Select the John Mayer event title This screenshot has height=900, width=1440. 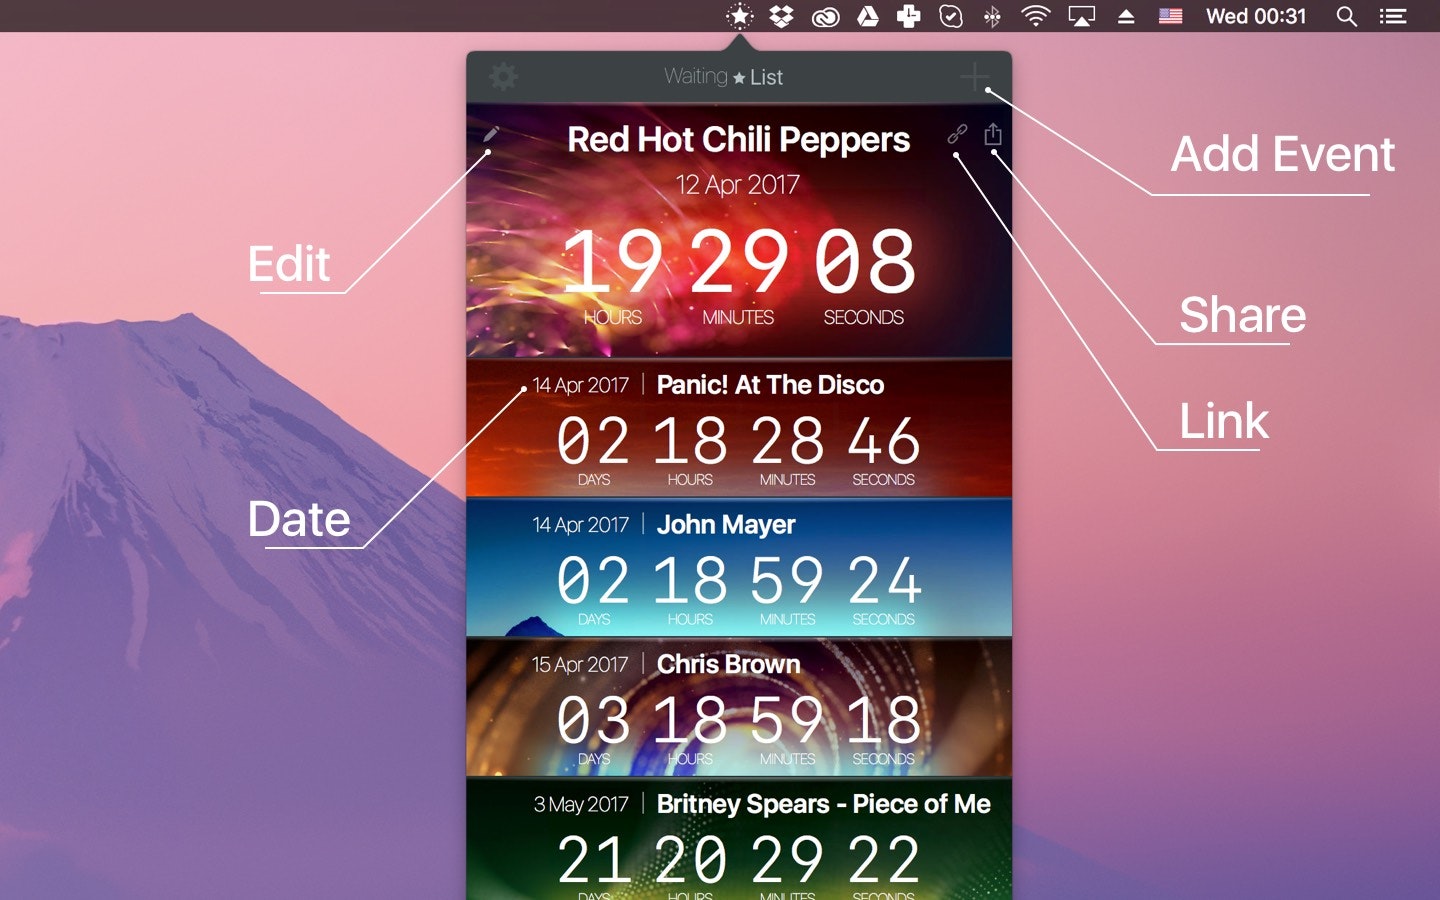[x=726, y=525]
